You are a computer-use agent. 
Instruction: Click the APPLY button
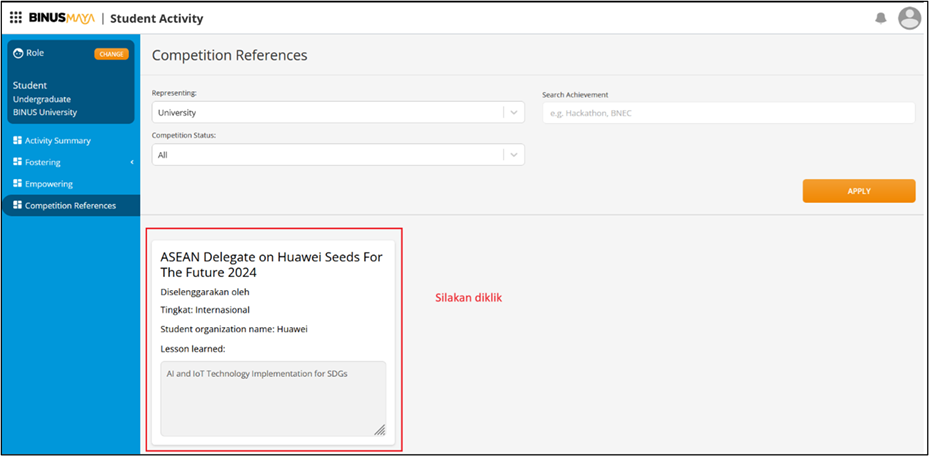tap(858, 191)
